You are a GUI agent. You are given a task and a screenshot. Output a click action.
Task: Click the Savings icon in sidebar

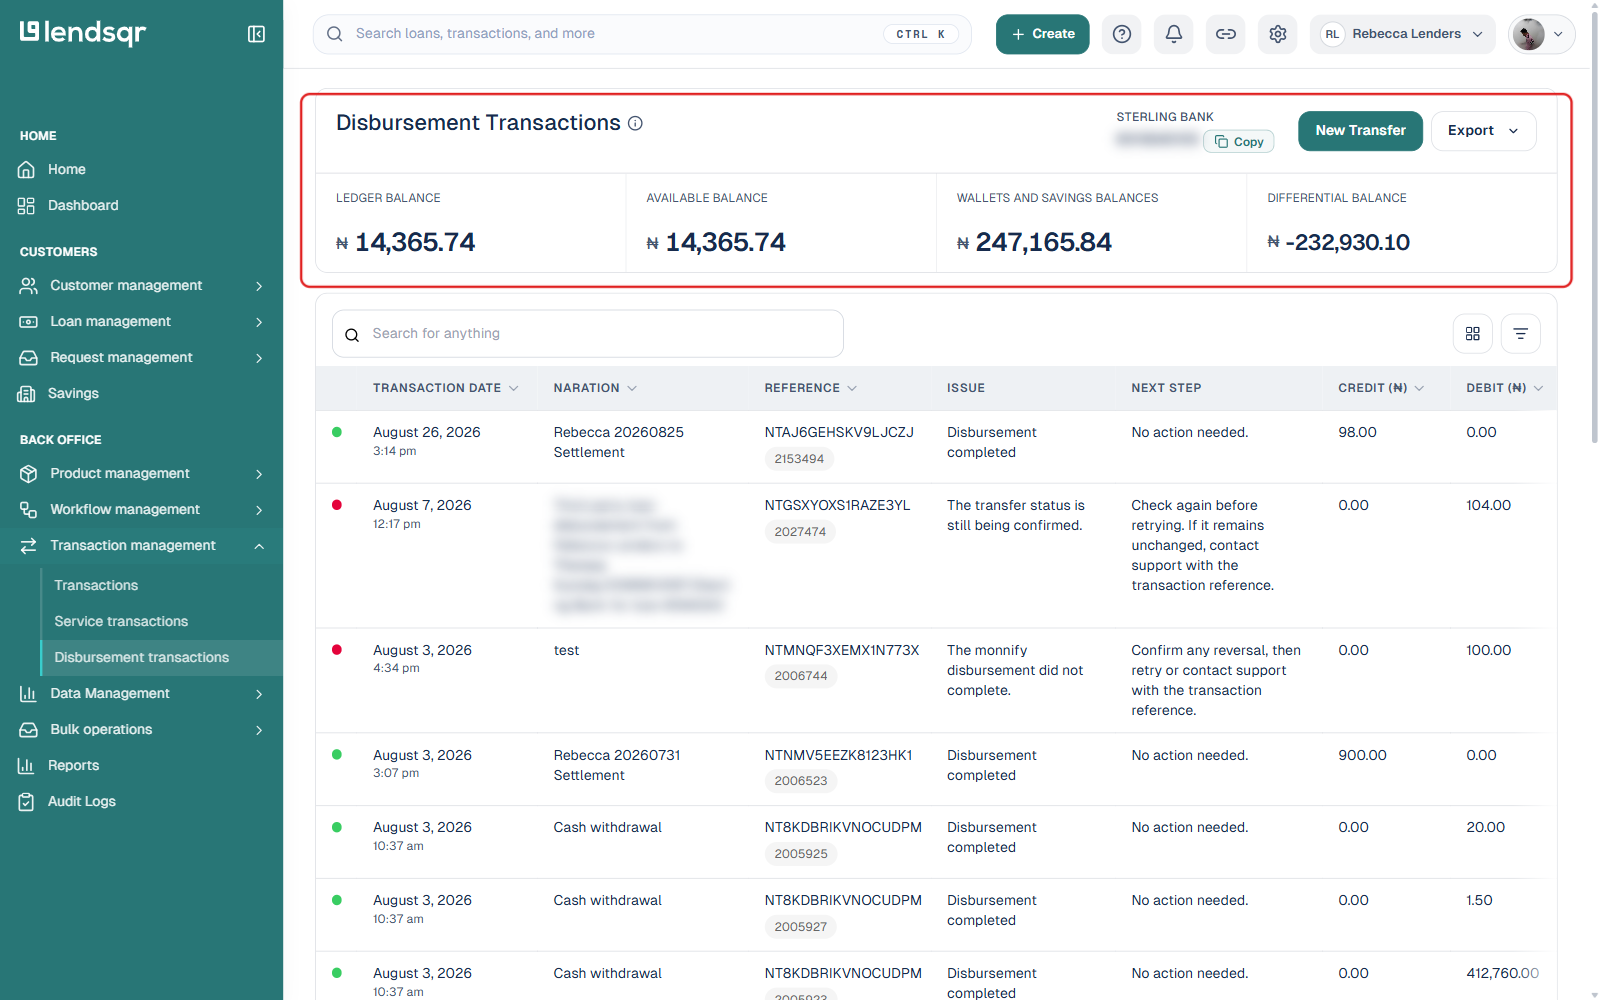coord(27,394)
